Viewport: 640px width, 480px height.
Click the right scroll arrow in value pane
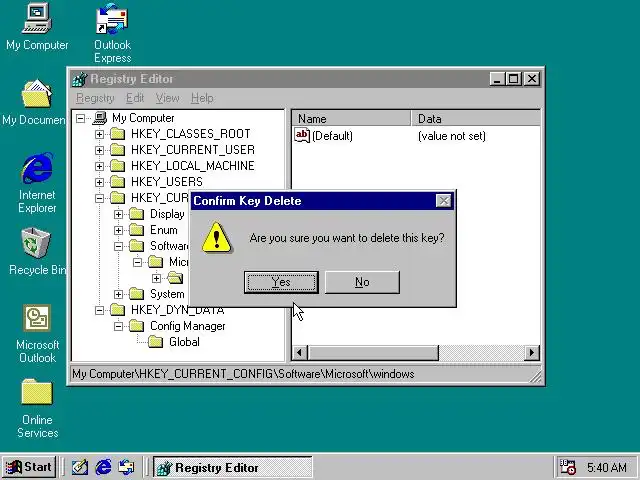(x=531, y=353)
